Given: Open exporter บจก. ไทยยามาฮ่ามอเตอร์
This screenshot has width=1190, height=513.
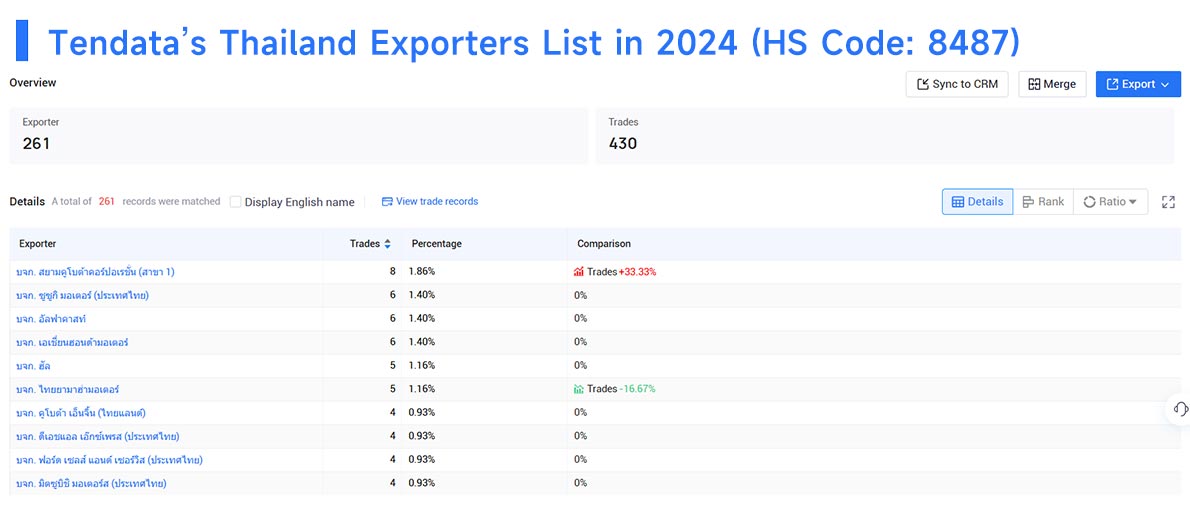Looking at the screenshot, I should [68, 389].
